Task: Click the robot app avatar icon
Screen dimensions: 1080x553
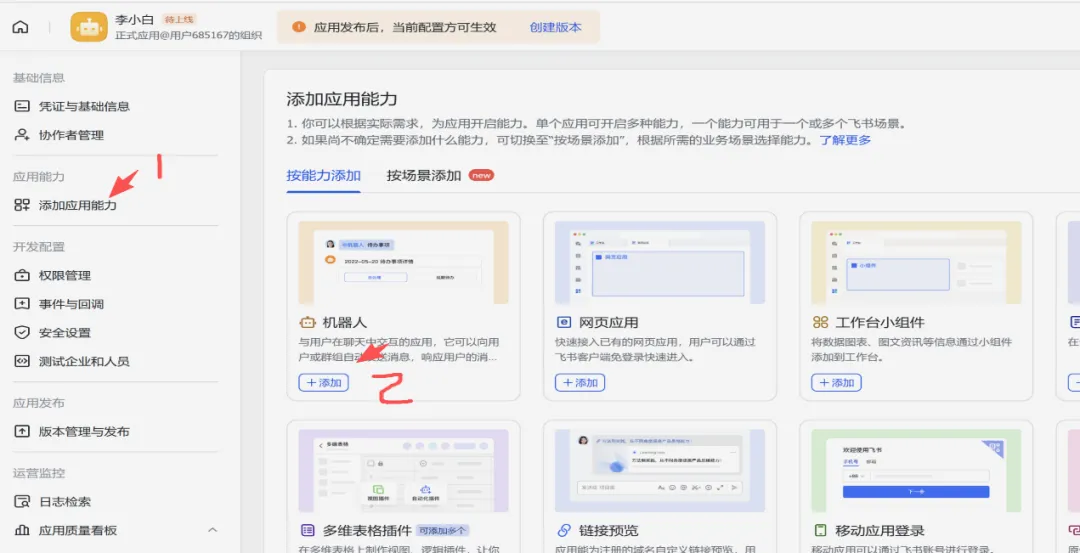Action: (89, 27)
